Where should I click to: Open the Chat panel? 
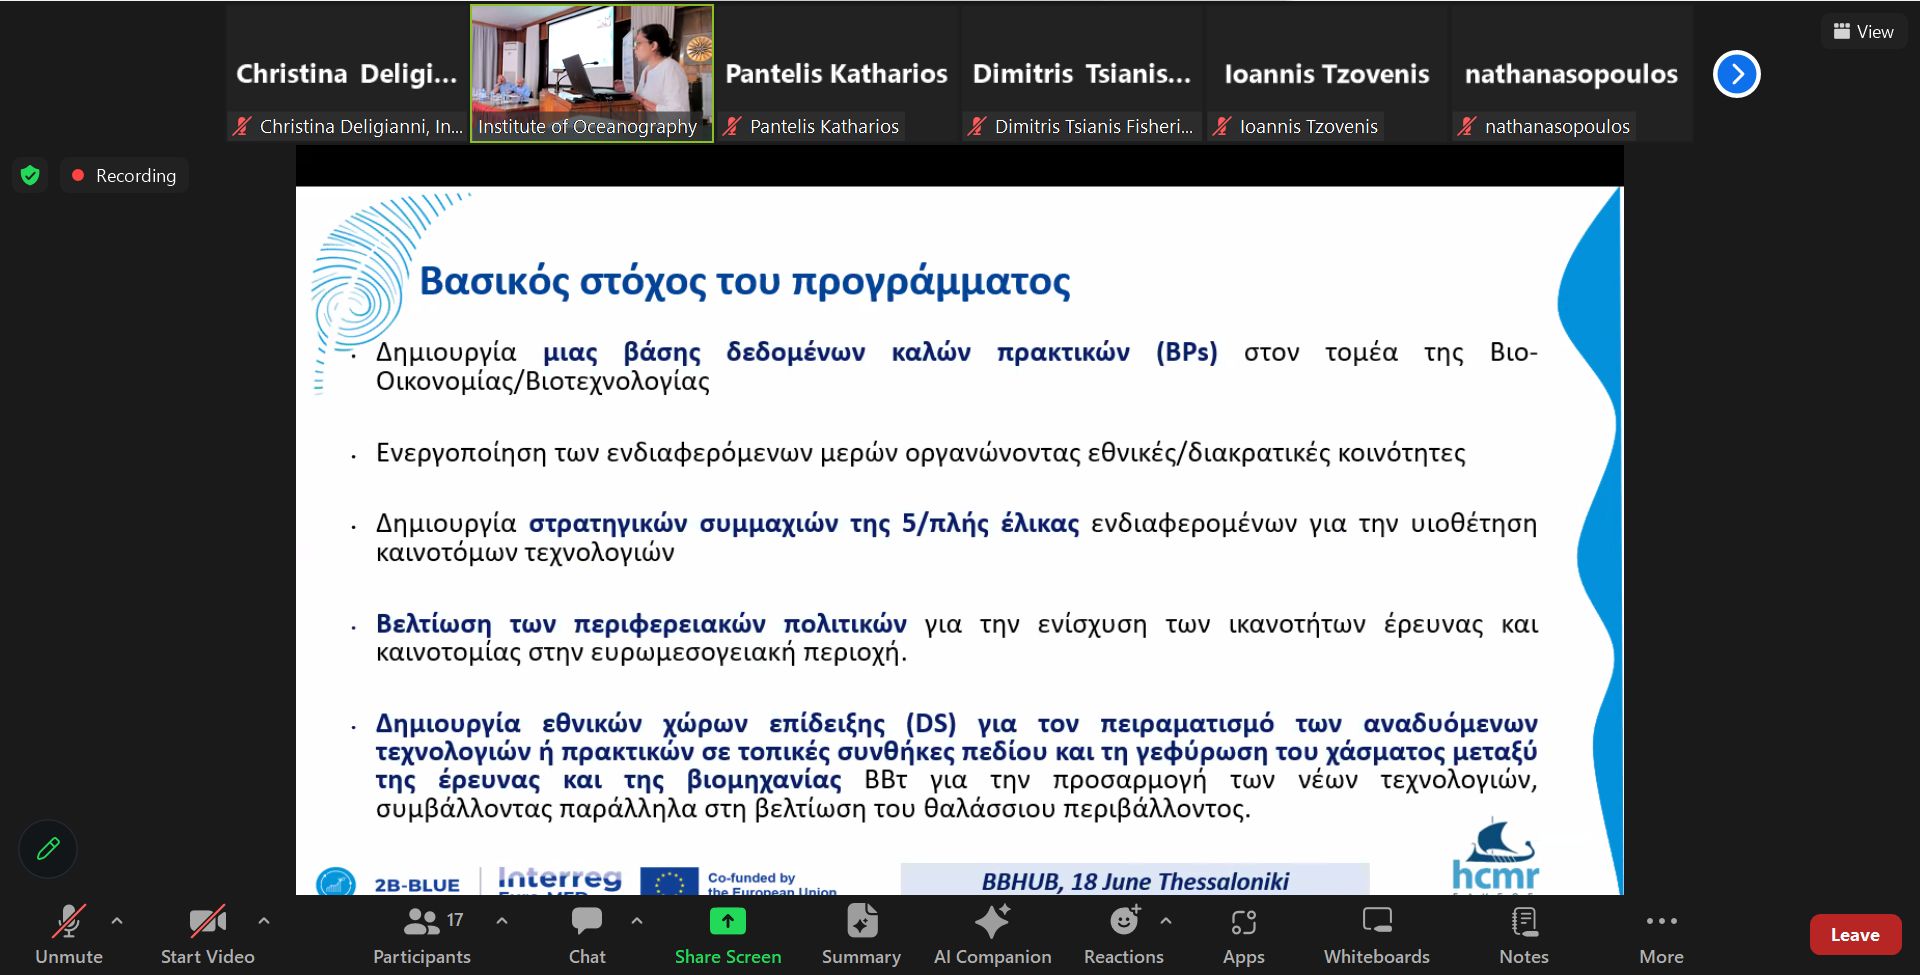[587, 934]
